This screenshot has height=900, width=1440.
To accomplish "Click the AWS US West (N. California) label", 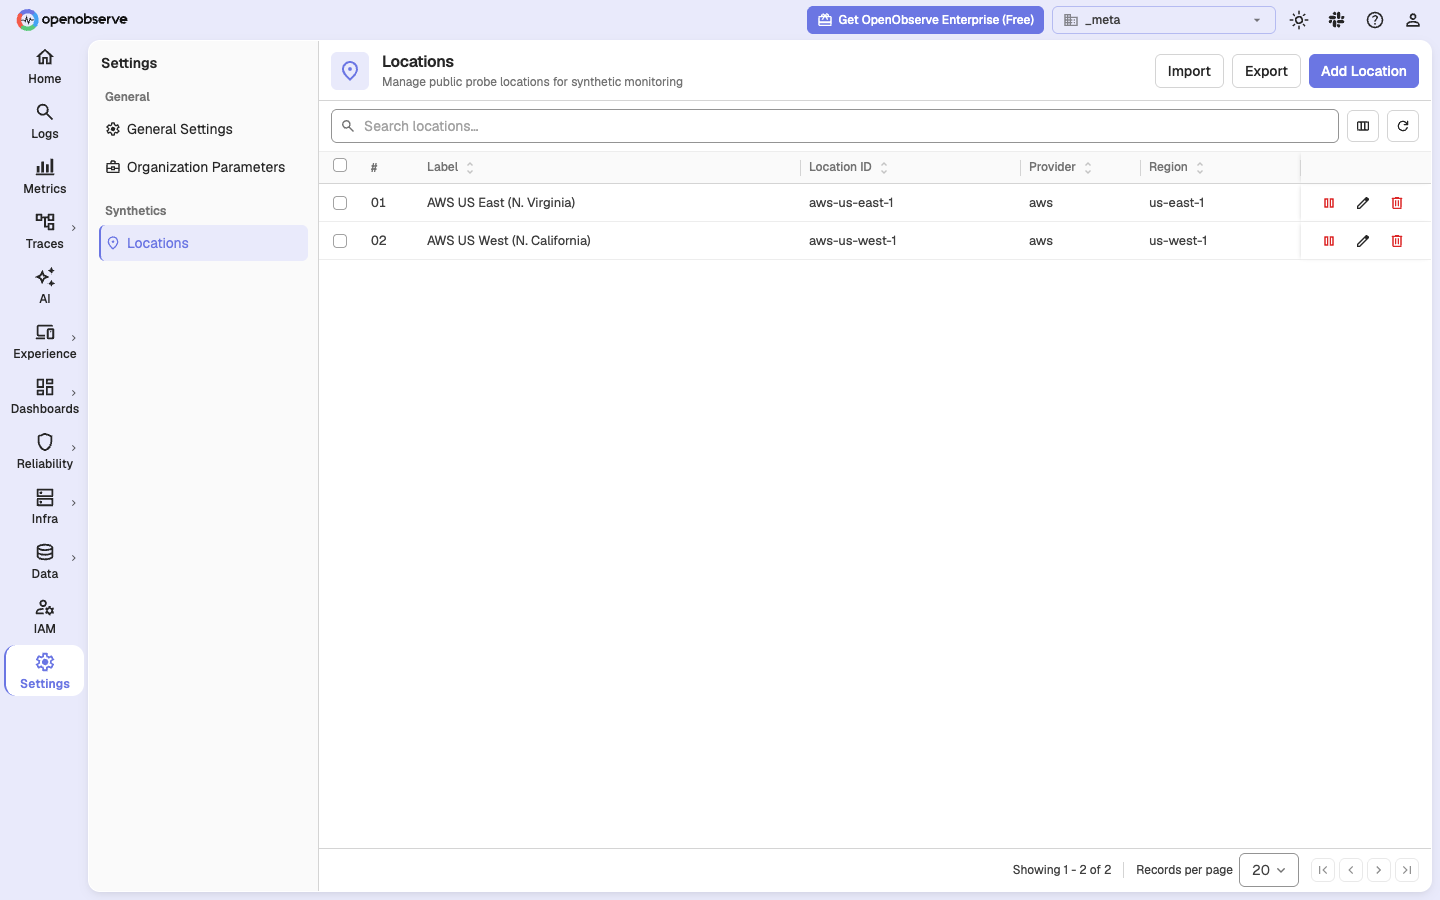I will (x=509, y=241).
